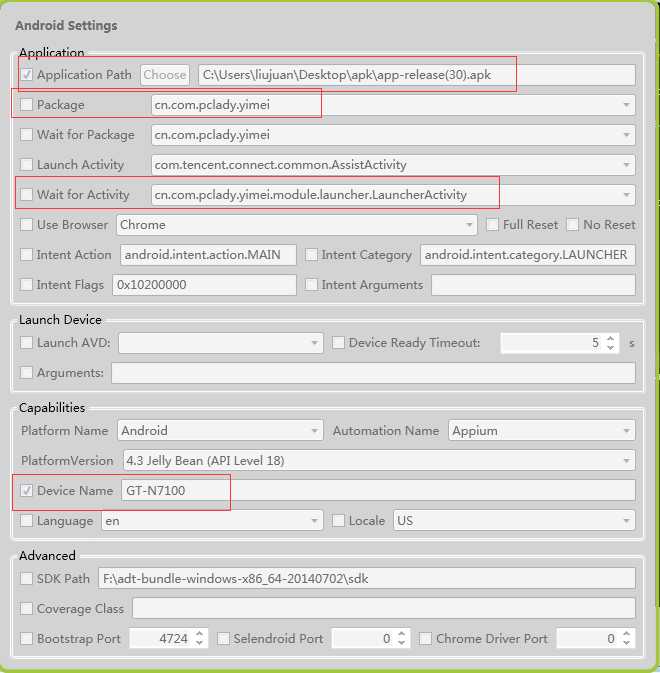The height and width of the screenshot is (673, 660).
Task: Click the Coverage Class field
Action: [x=384, y=608]
